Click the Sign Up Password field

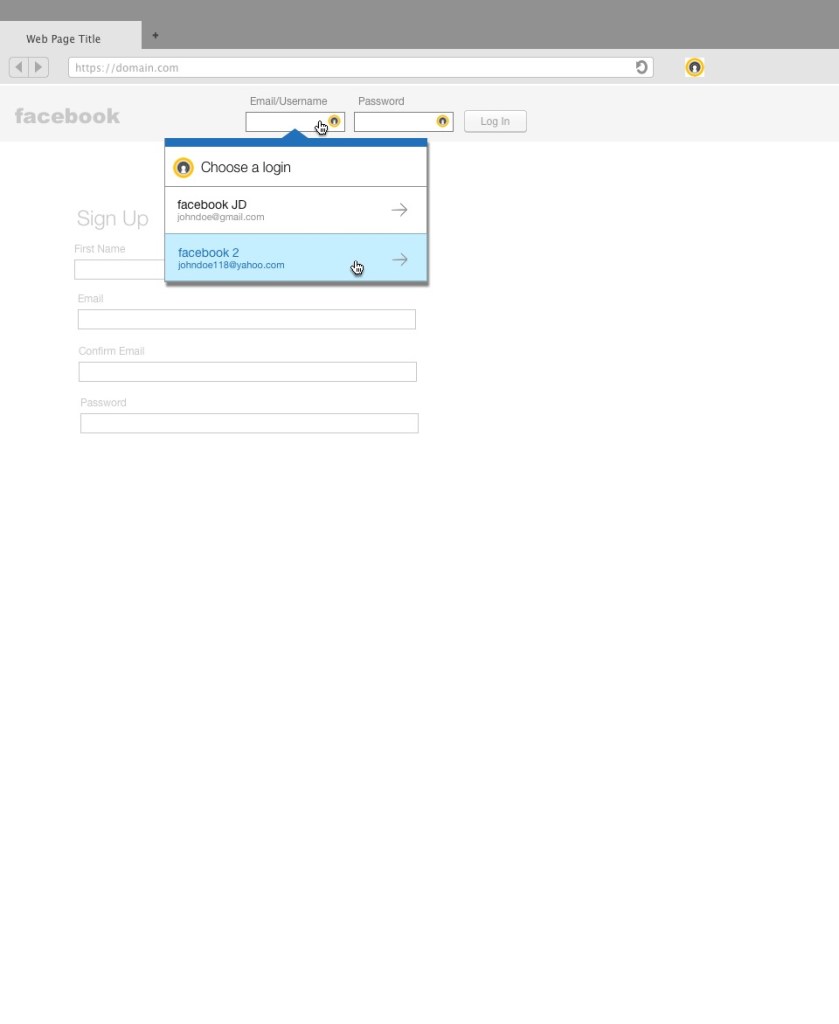[249, 423]
